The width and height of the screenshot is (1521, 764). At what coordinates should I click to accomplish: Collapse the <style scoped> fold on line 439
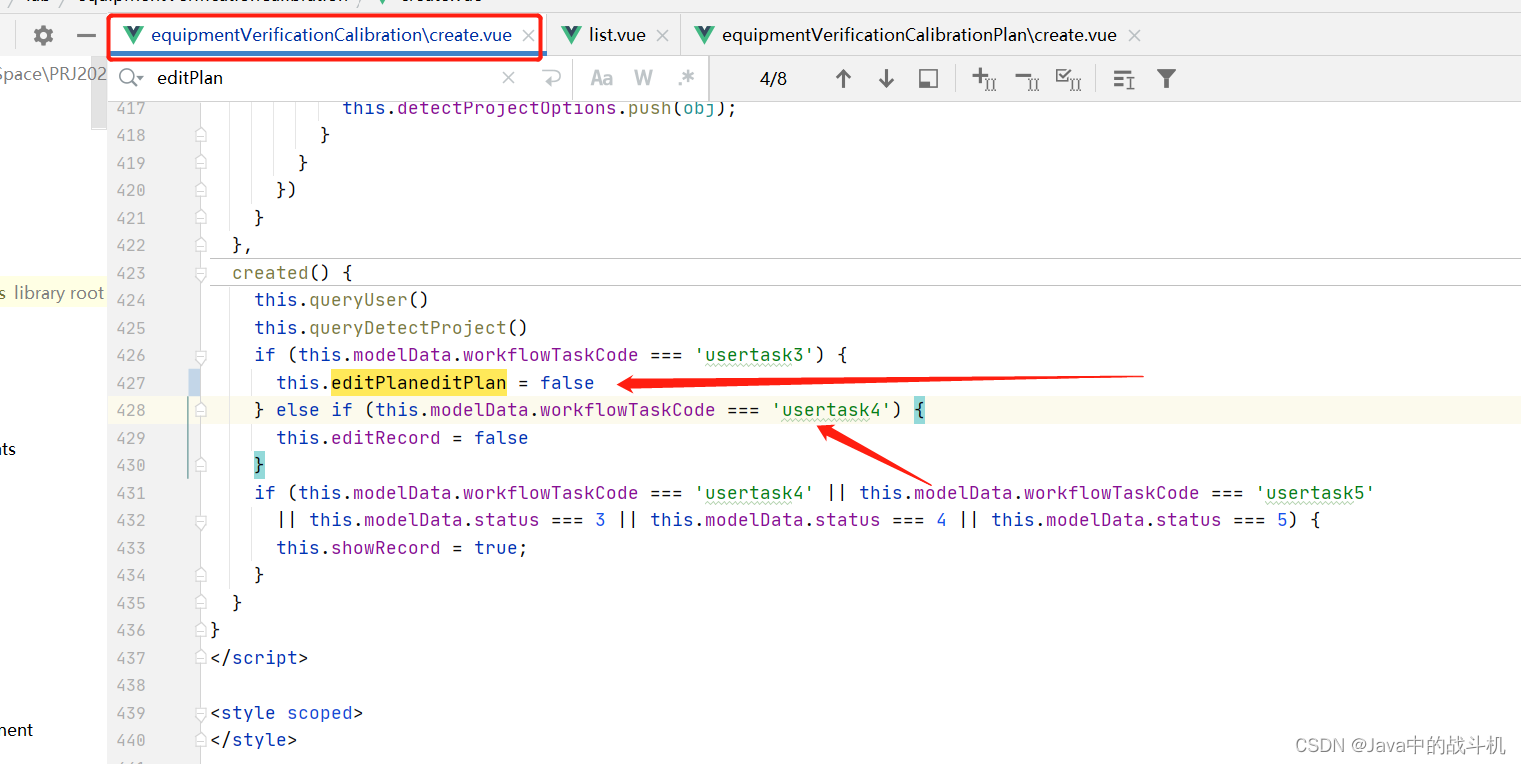pyautogui.click(x=201, y=713)
